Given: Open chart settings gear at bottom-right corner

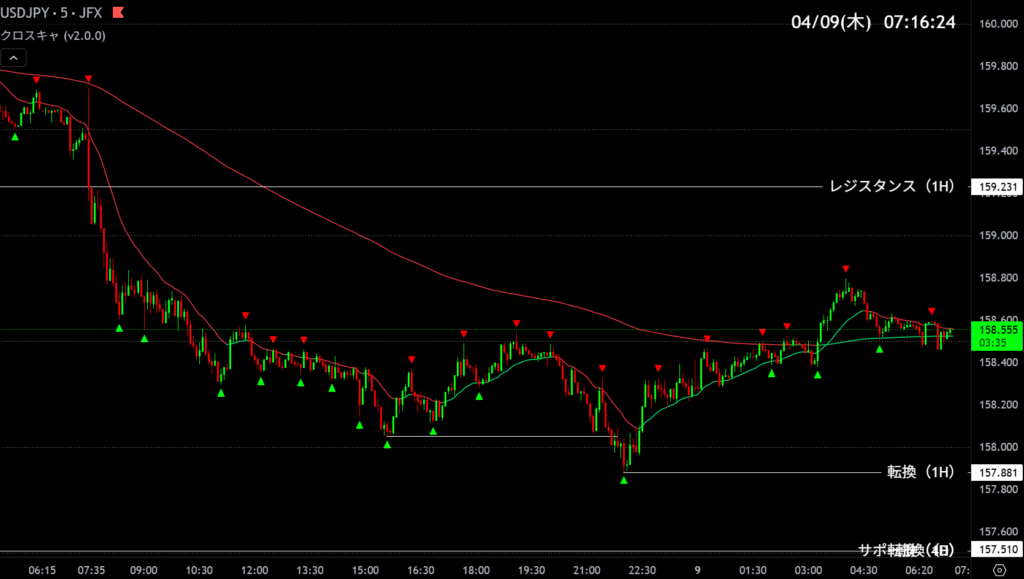Looking at the screenshot, I should [998, 570].
